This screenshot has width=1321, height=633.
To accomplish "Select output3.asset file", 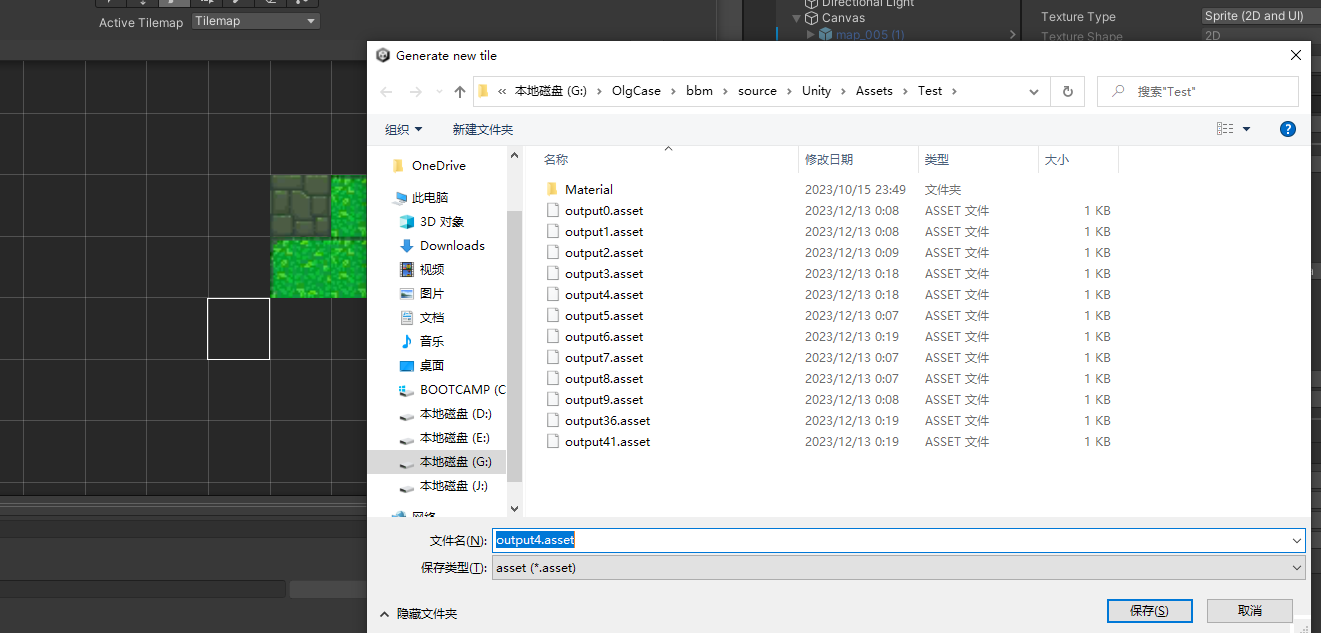I will point(603,273).
